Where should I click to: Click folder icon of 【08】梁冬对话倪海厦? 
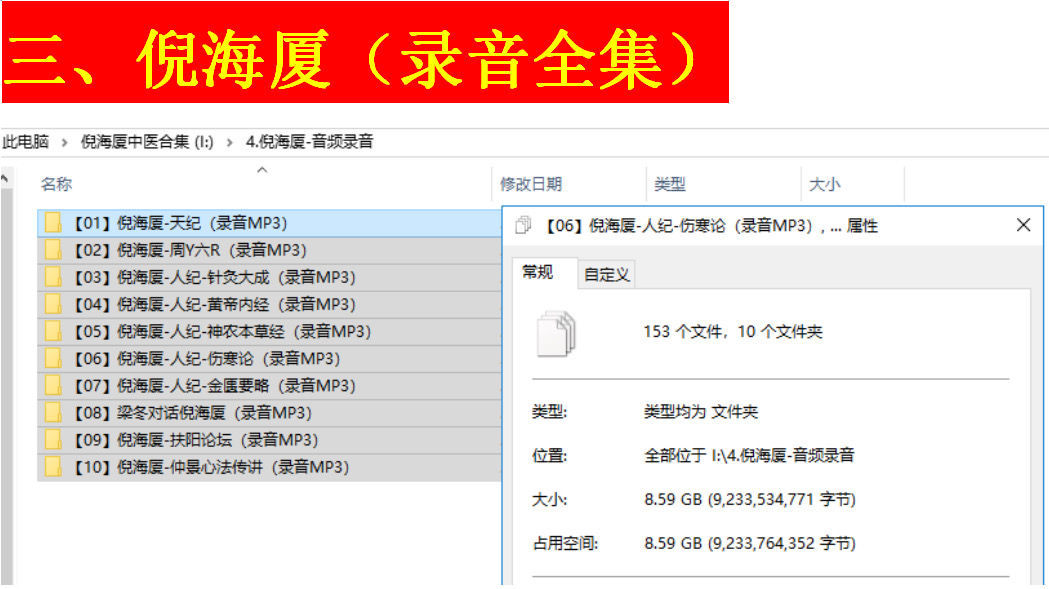(53, 412)
